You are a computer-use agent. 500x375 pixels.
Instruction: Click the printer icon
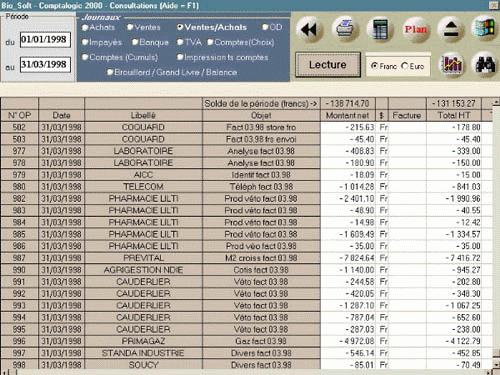(x=345, y=29)
